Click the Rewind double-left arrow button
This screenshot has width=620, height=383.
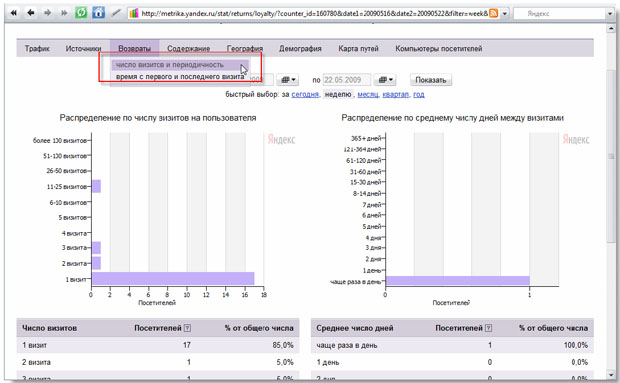click(14, 13)
